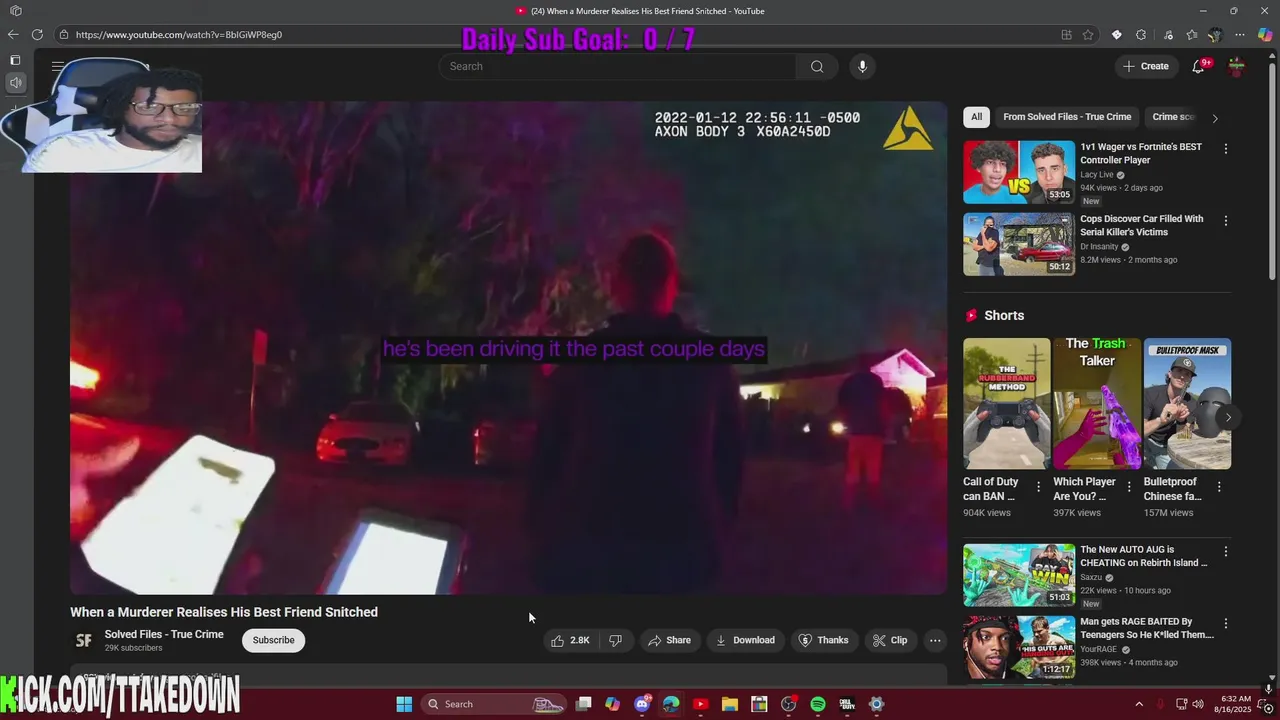Click the YouTube search input field
The width and height of the screenshot is (1280, 720).
(x=618, y=66)
